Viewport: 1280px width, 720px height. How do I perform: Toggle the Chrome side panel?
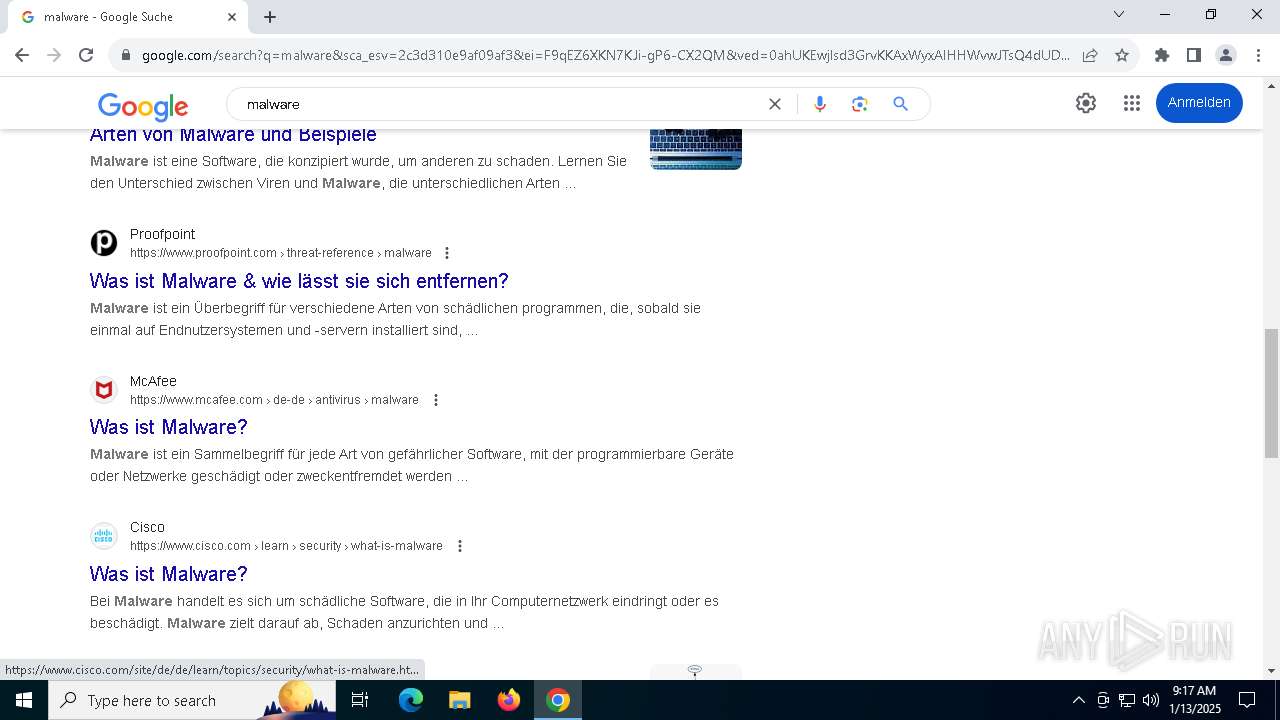click(x=1194, y=55)
